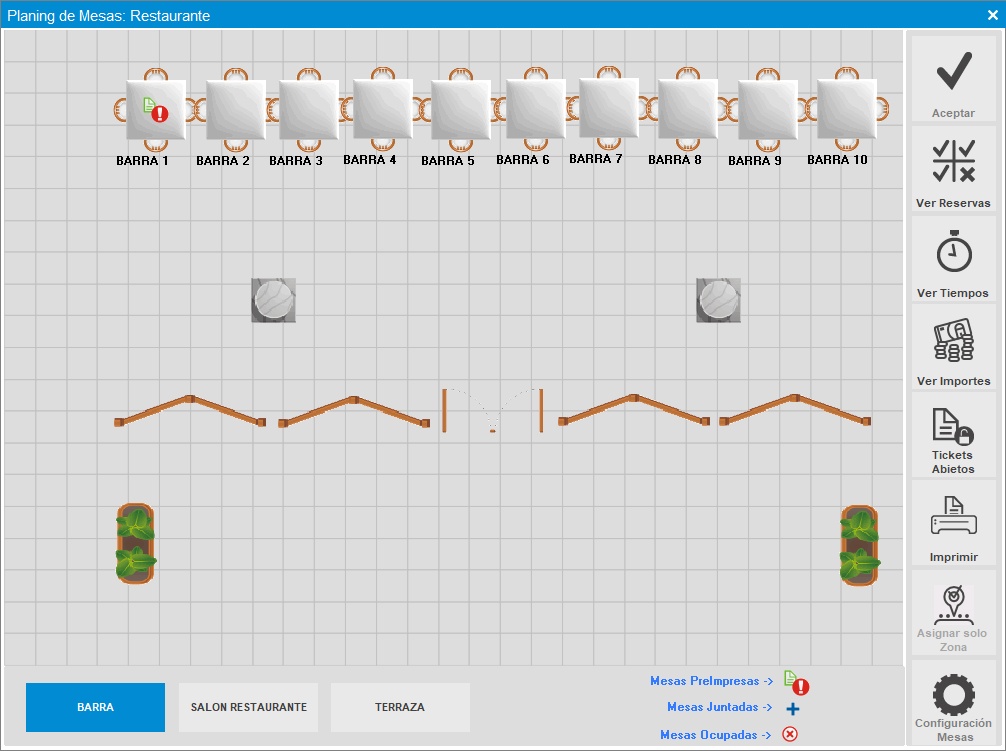
Task: Select table BARRA 2
Action: pyautogui.click(x=235, y=110)
